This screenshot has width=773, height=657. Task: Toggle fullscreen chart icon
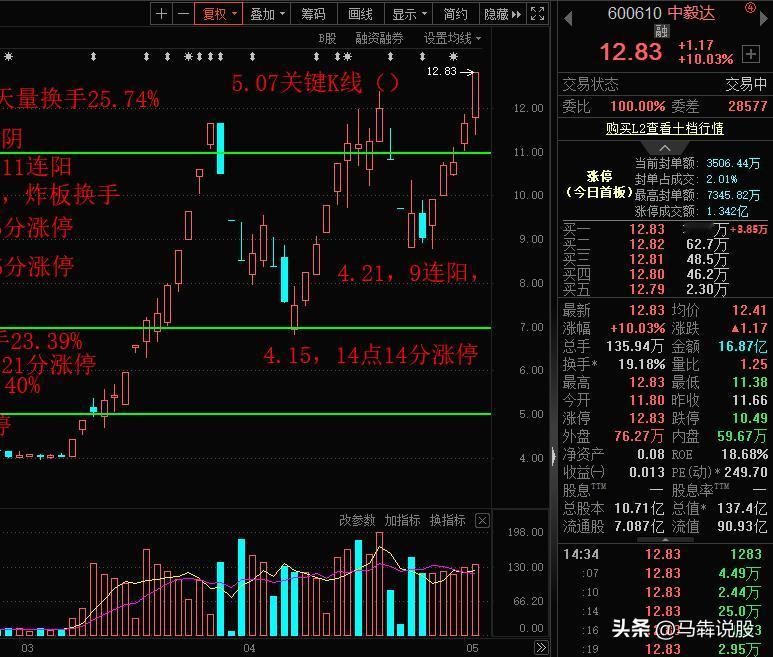(537, 13)
